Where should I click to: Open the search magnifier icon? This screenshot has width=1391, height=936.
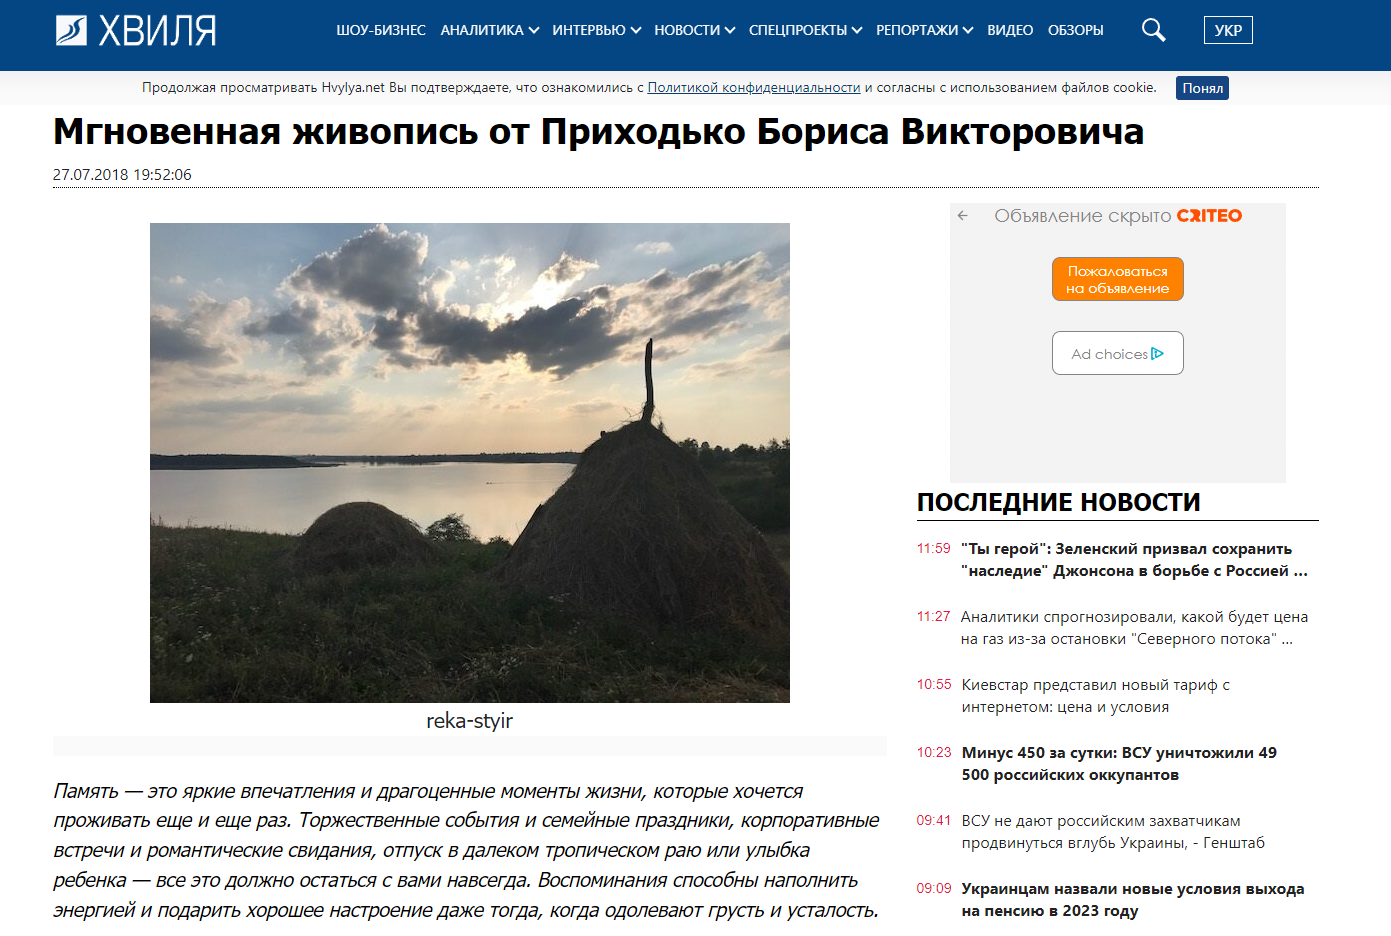pyautogui.click(x=1154, y=30)
